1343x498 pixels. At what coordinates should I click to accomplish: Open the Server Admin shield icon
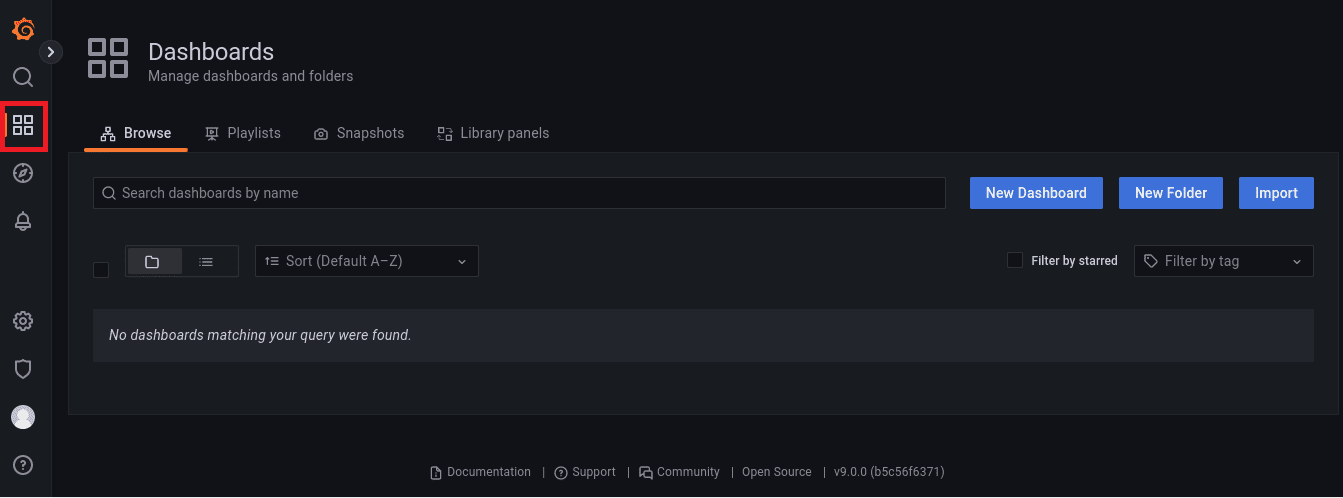[x=23, y=369]
